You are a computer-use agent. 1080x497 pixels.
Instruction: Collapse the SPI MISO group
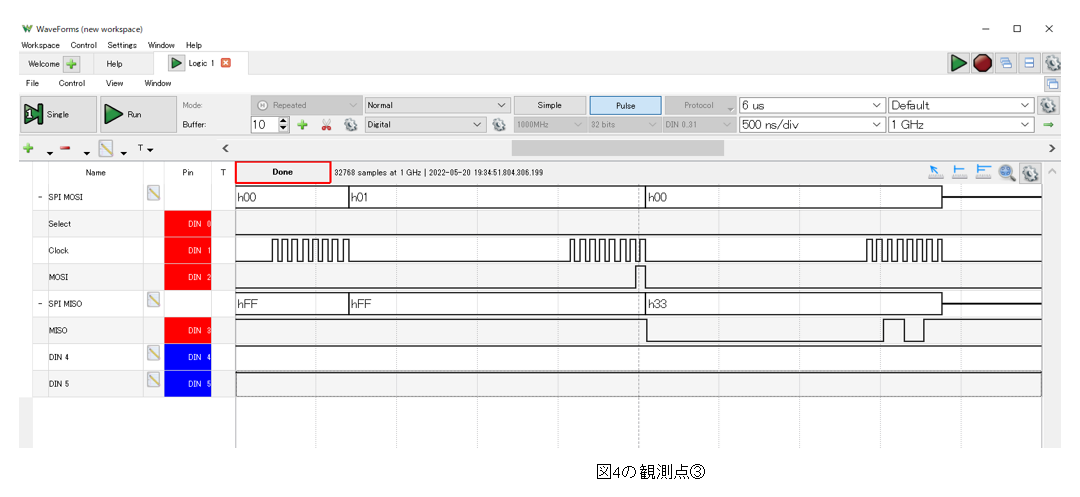pos(40,303)
